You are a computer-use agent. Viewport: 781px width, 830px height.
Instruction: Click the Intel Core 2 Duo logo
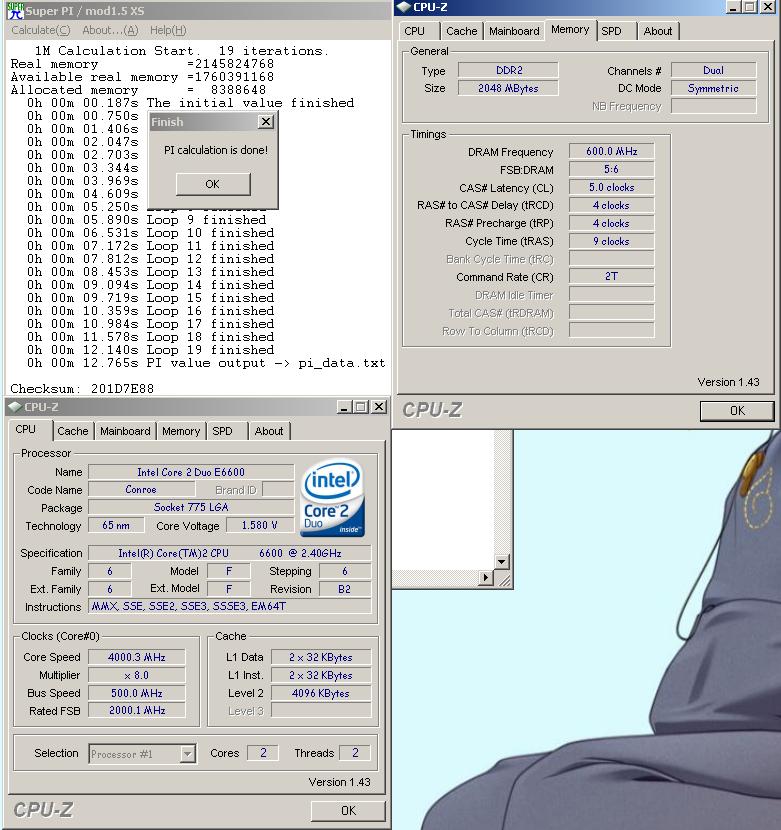(333, 498)
